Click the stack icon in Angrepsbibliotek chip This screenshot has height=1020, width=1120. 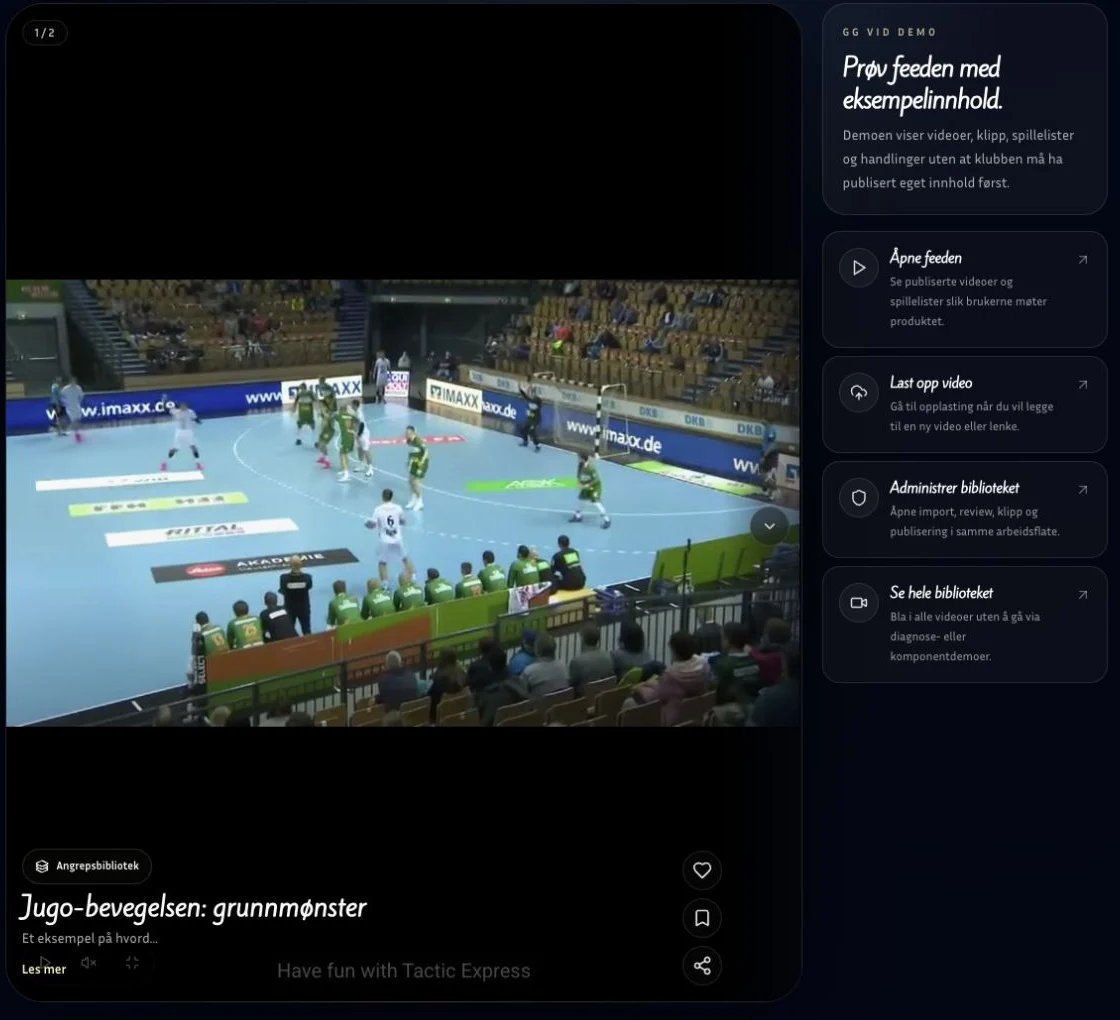pos(42,866)
